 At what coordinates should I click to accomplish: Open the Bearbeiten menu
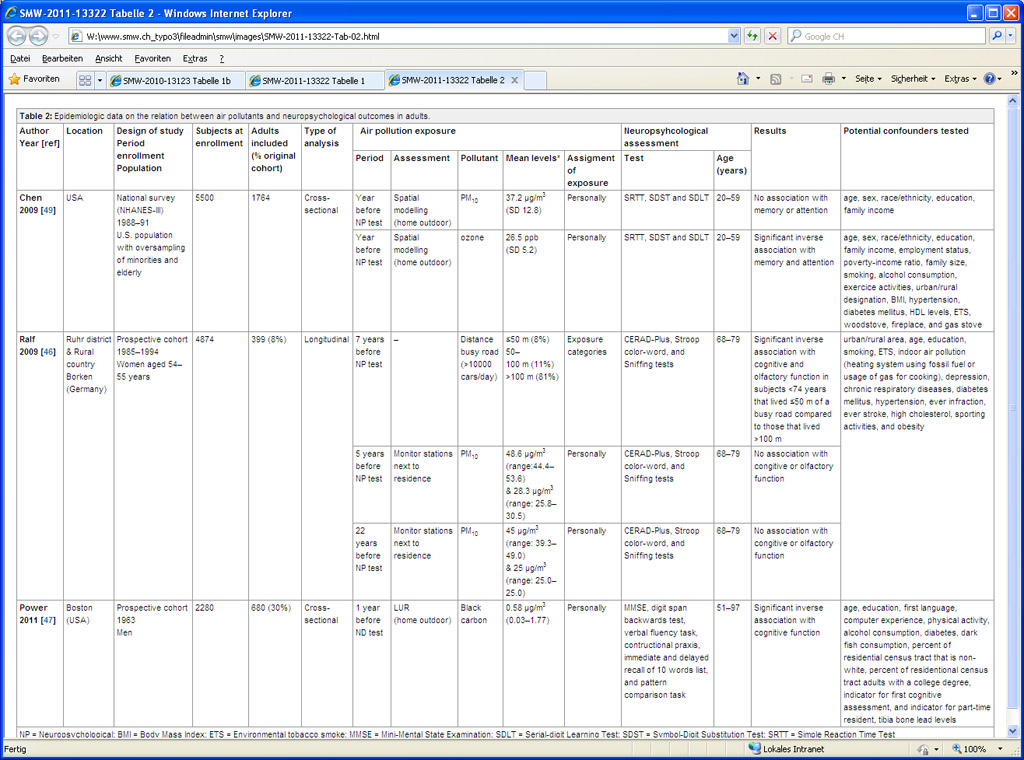(62, 58)
